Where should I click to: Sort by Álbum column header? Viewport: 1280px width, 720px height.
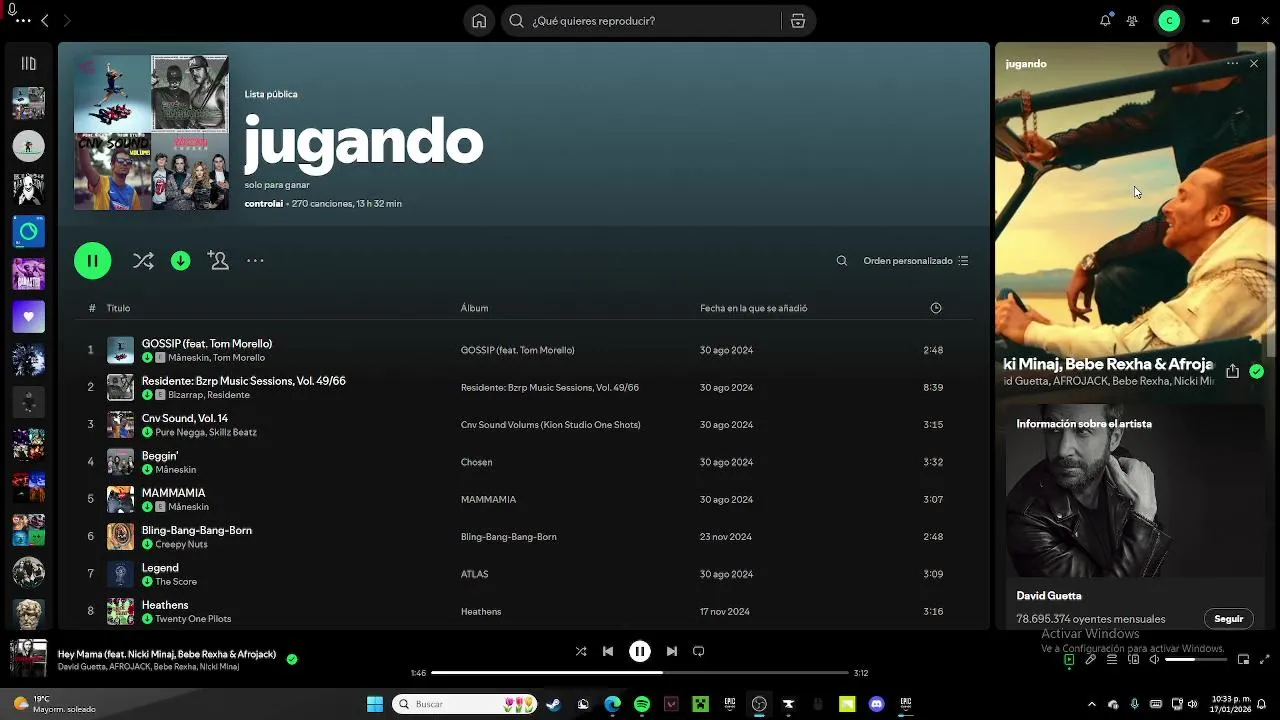(474, 308)
